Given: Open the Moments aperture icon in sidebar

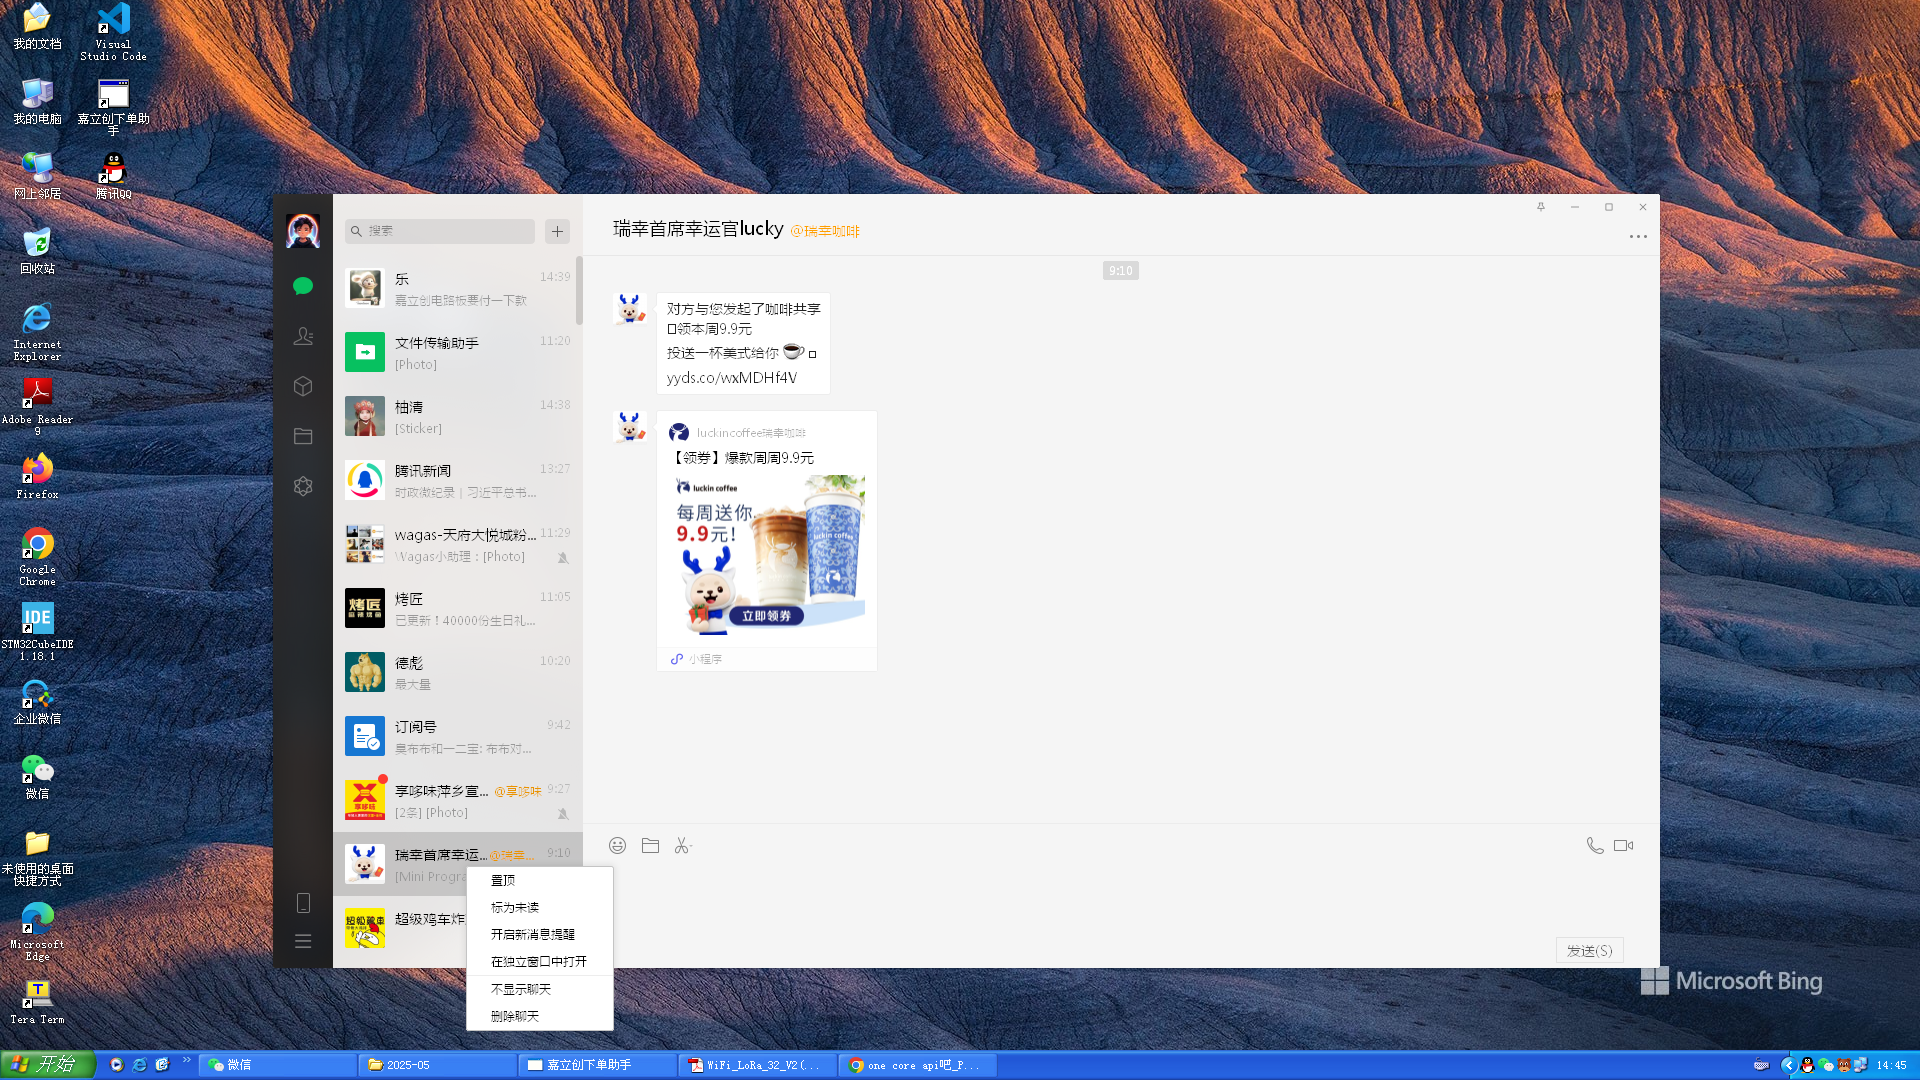Looking at the screenshot, I should point(303,486).
